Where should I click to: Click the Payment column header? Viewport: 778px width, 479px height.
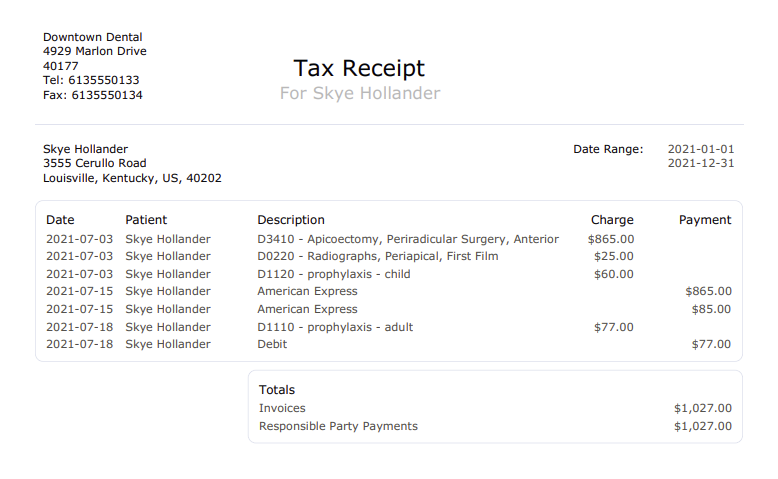tap(705, 220)
